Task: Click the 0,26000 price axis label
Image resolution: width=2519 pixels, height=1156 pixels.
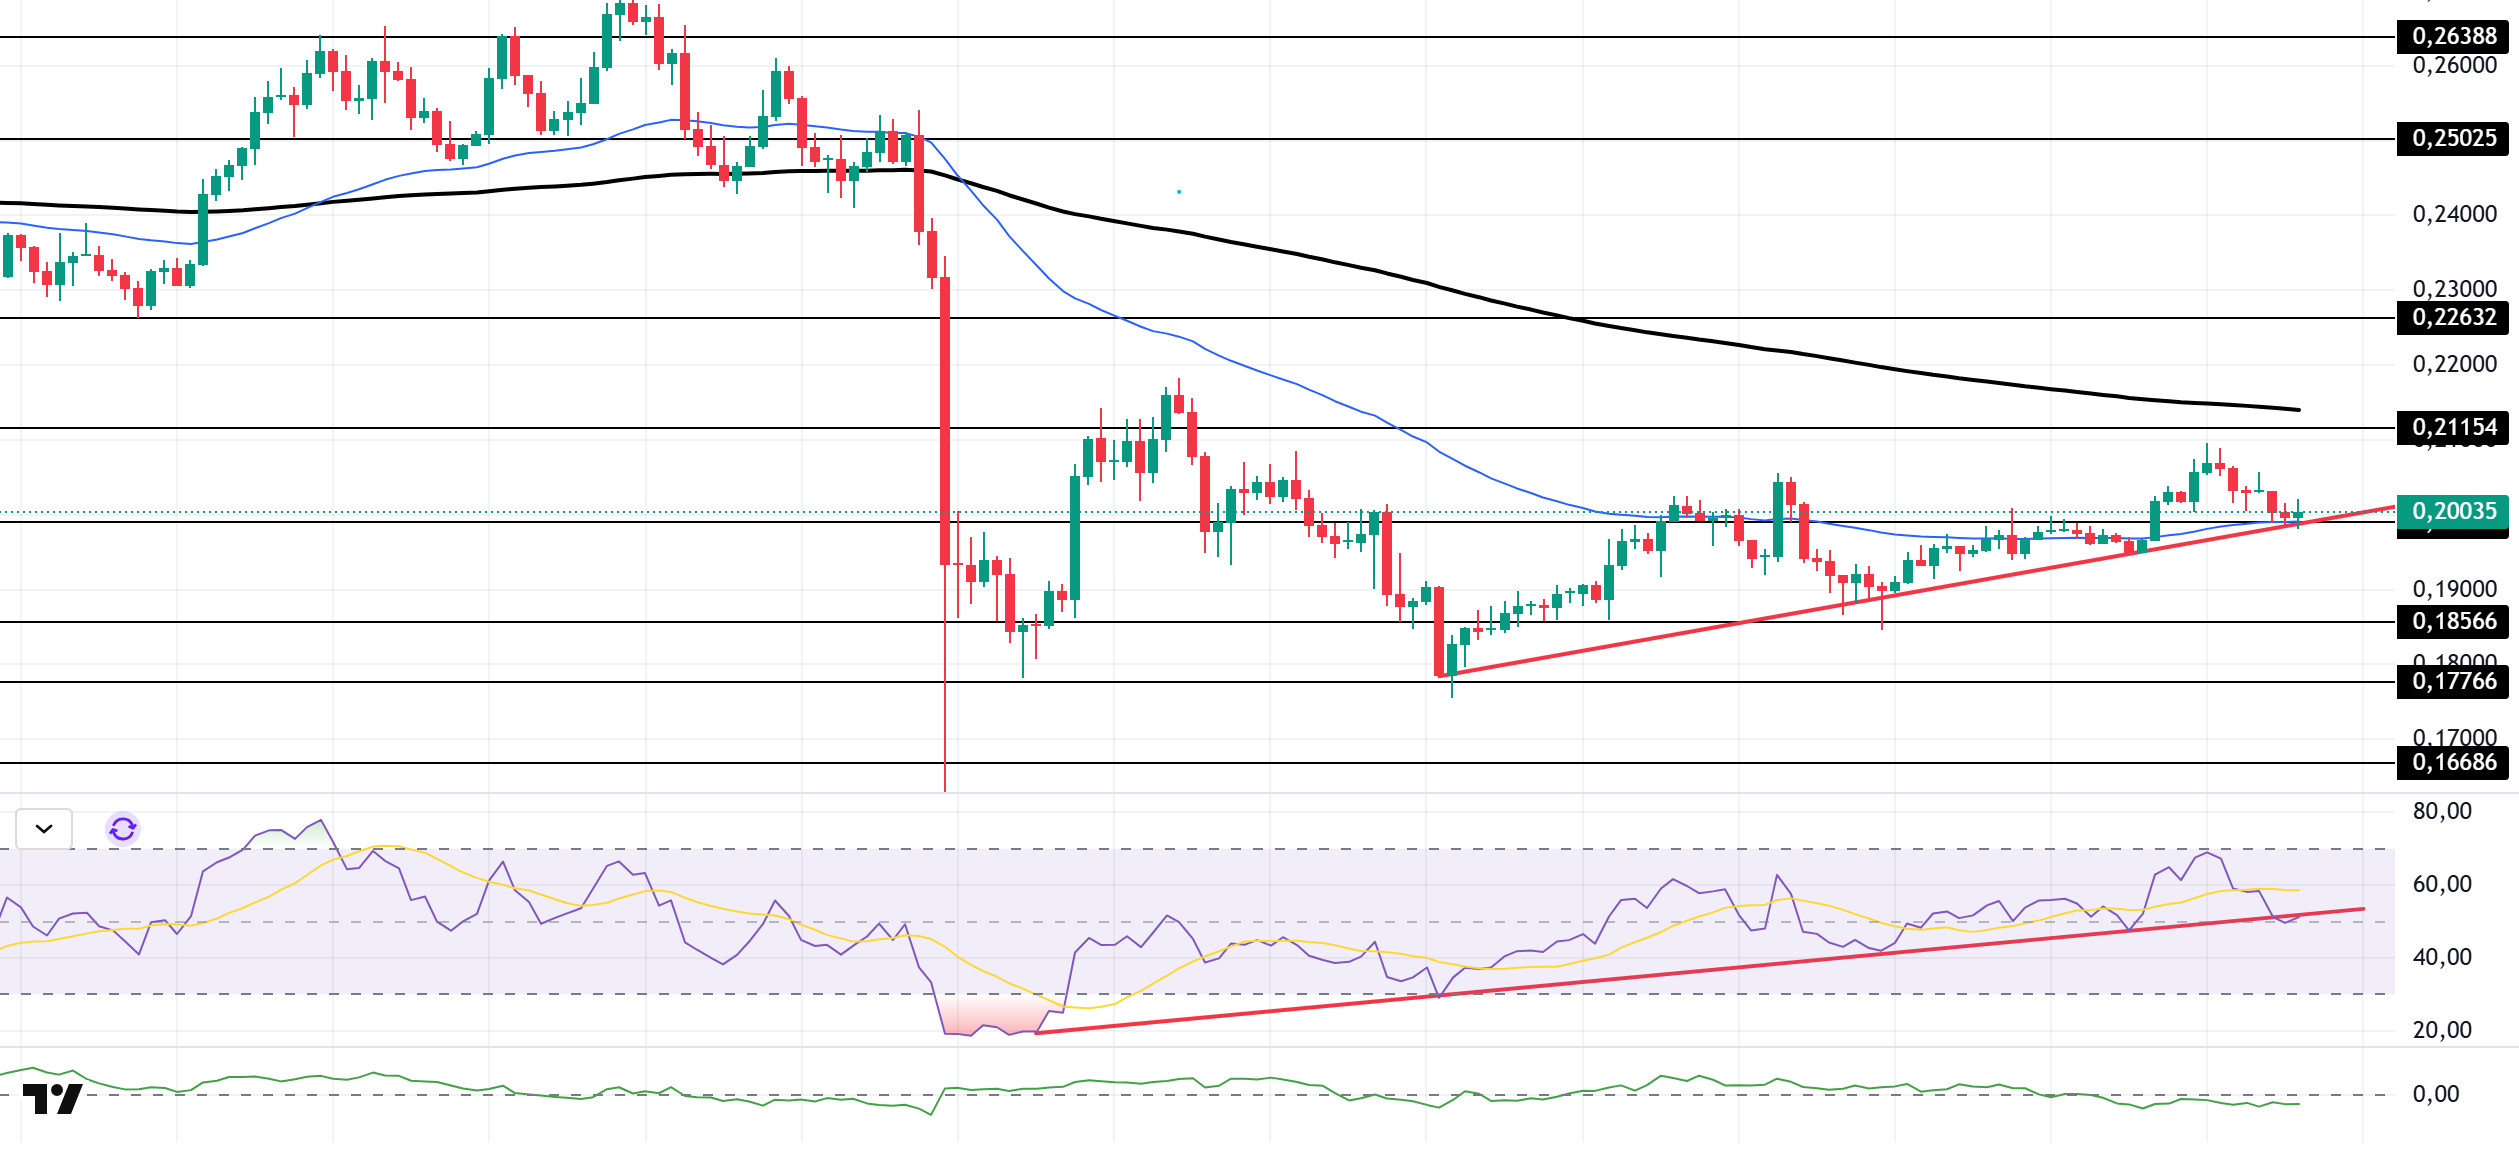Action: pos(2453,66)
